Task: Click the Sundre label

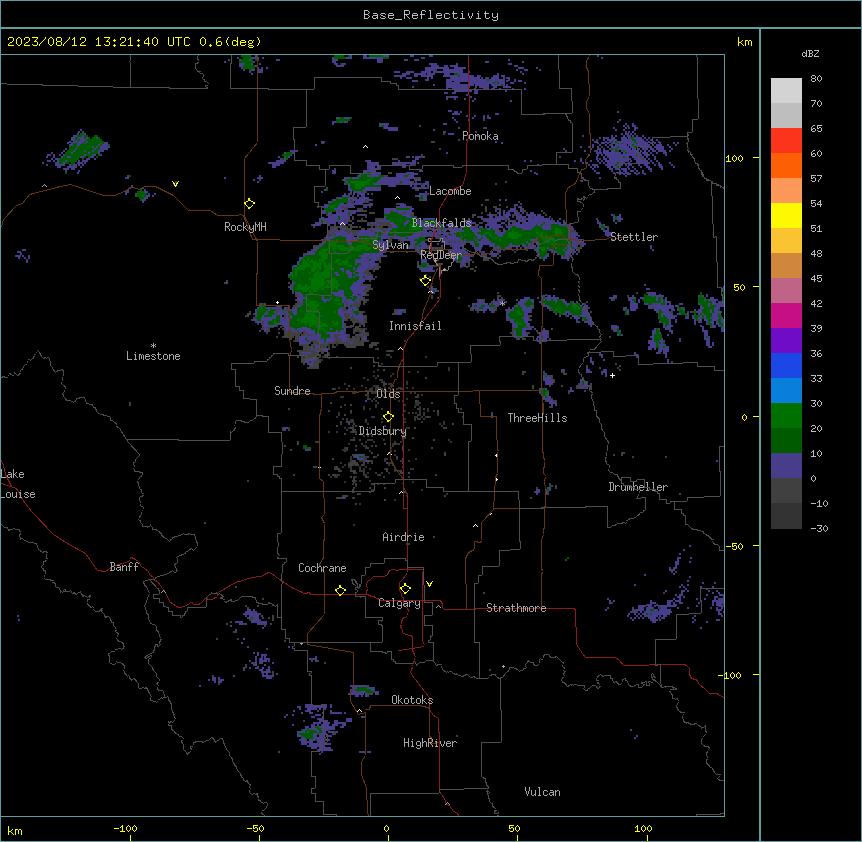Action: pos(292,391)
